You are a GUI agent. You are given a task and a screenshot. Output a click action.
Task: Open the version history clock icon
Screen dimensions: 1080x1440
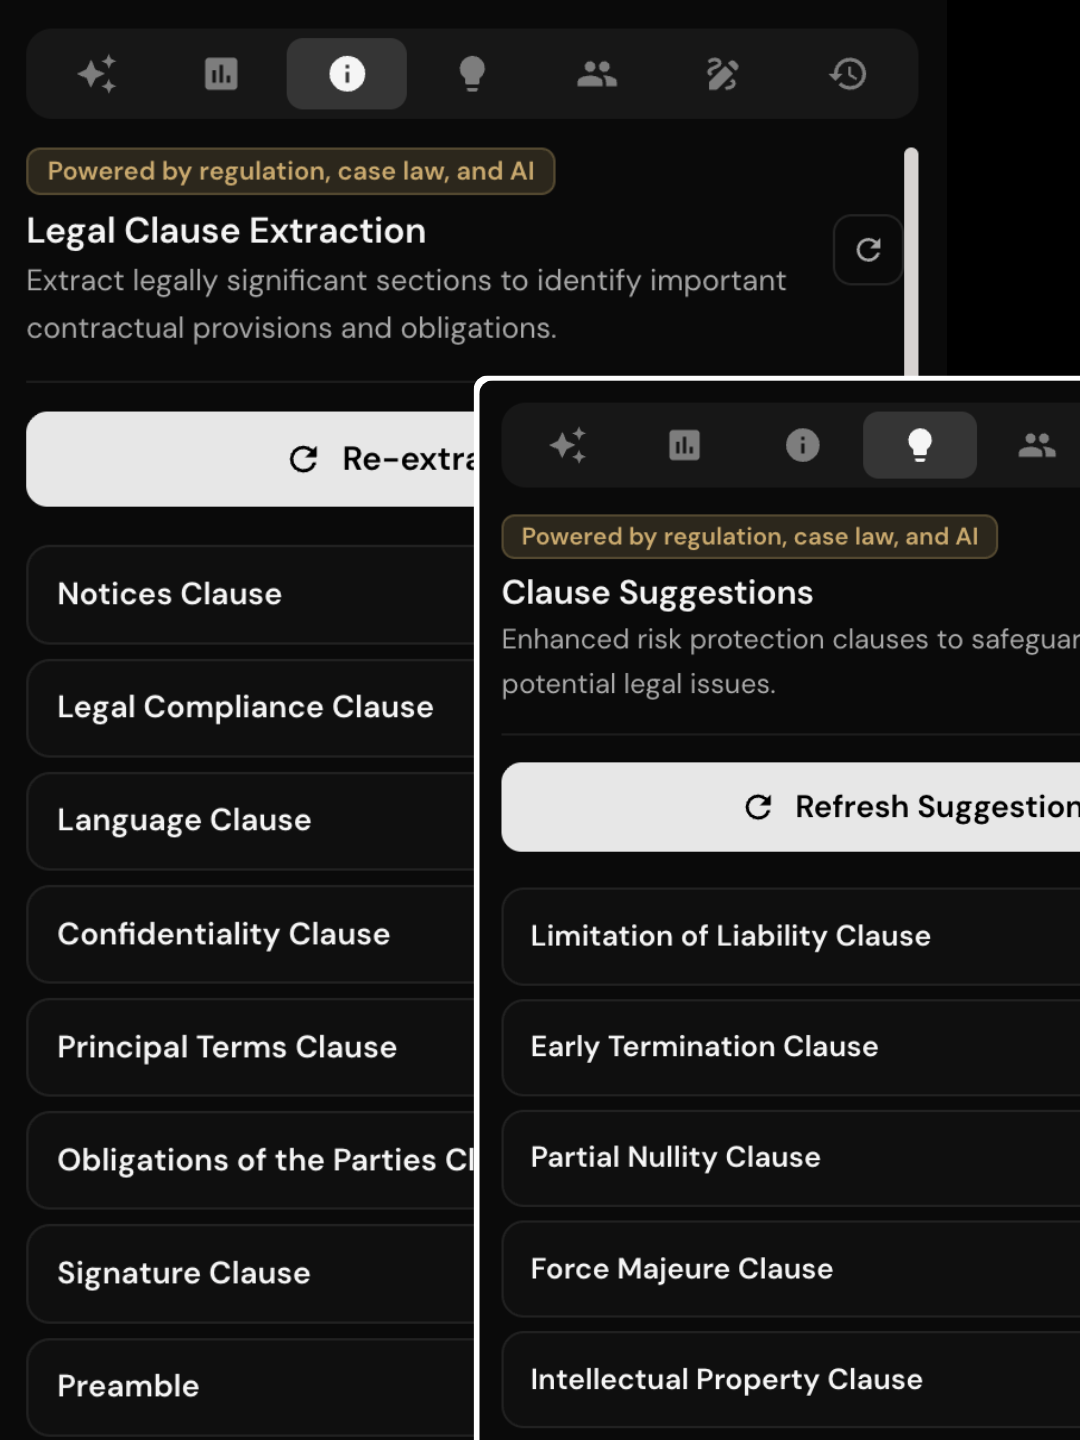click(x=848, y=73)
